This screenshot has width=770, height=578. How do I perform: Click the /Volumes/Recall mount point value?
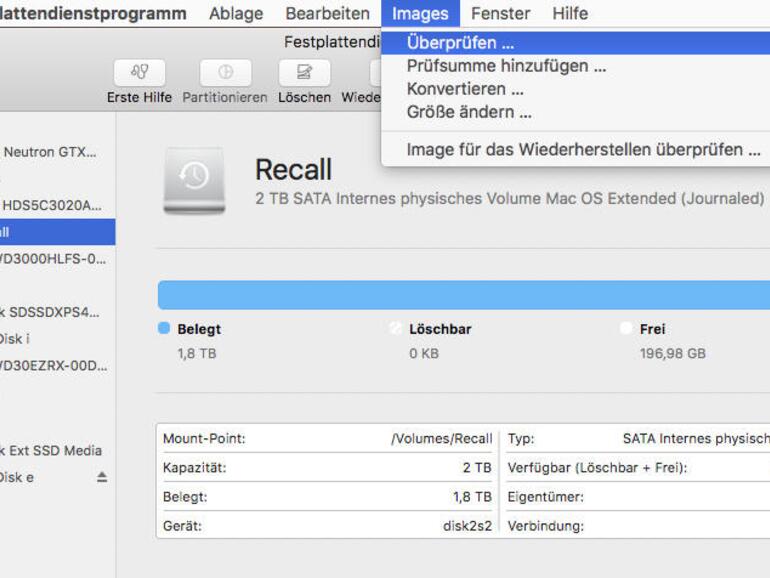pos(441,439)
